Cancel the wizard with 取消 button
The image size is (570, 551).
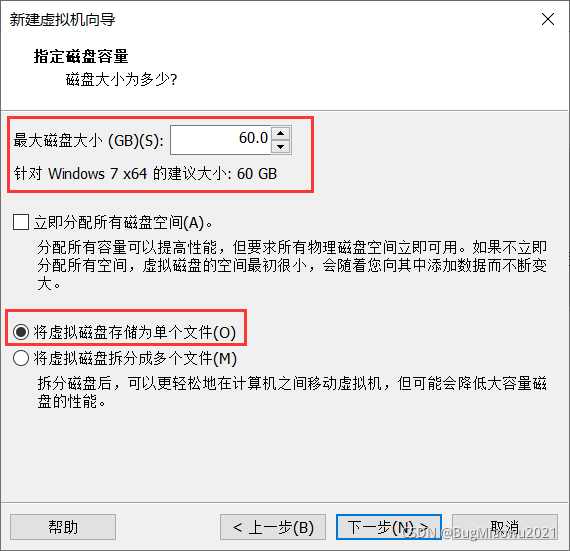click(505, 527)
